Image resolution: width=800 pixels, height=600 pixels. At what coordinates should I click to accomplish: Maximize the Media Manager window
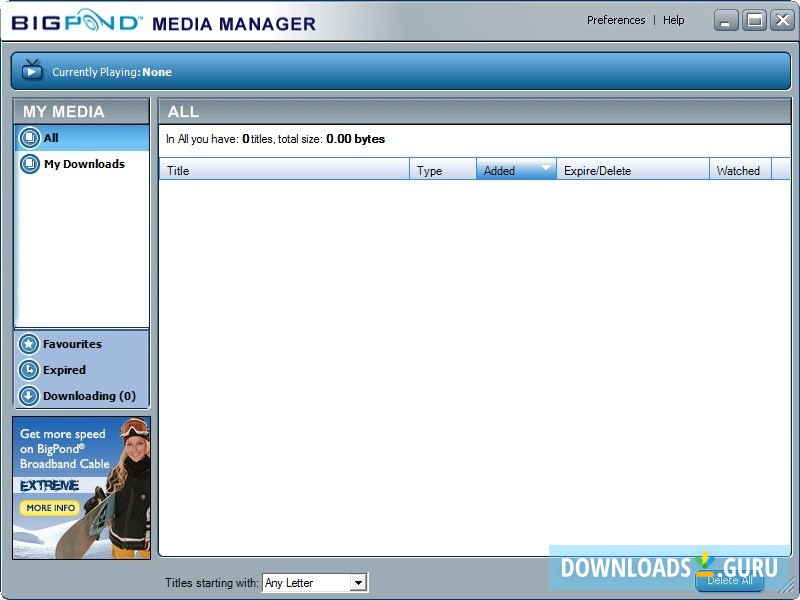coord(755,20)
